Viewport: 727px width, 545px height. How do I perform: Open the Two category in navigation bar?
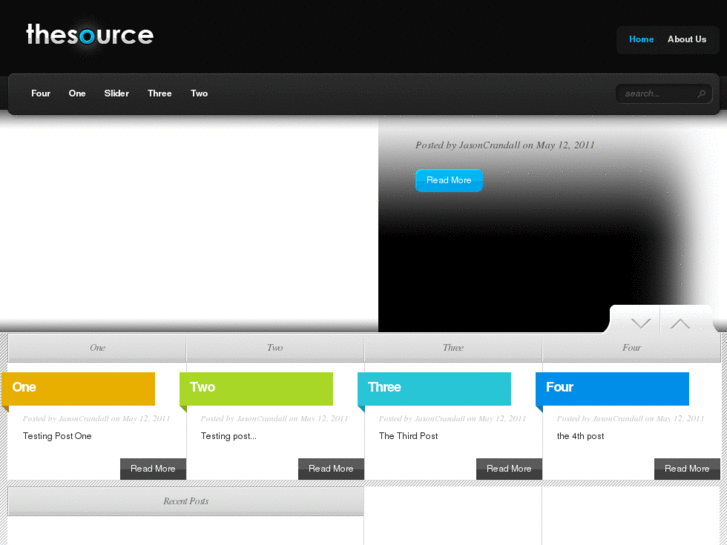(199, 93)
